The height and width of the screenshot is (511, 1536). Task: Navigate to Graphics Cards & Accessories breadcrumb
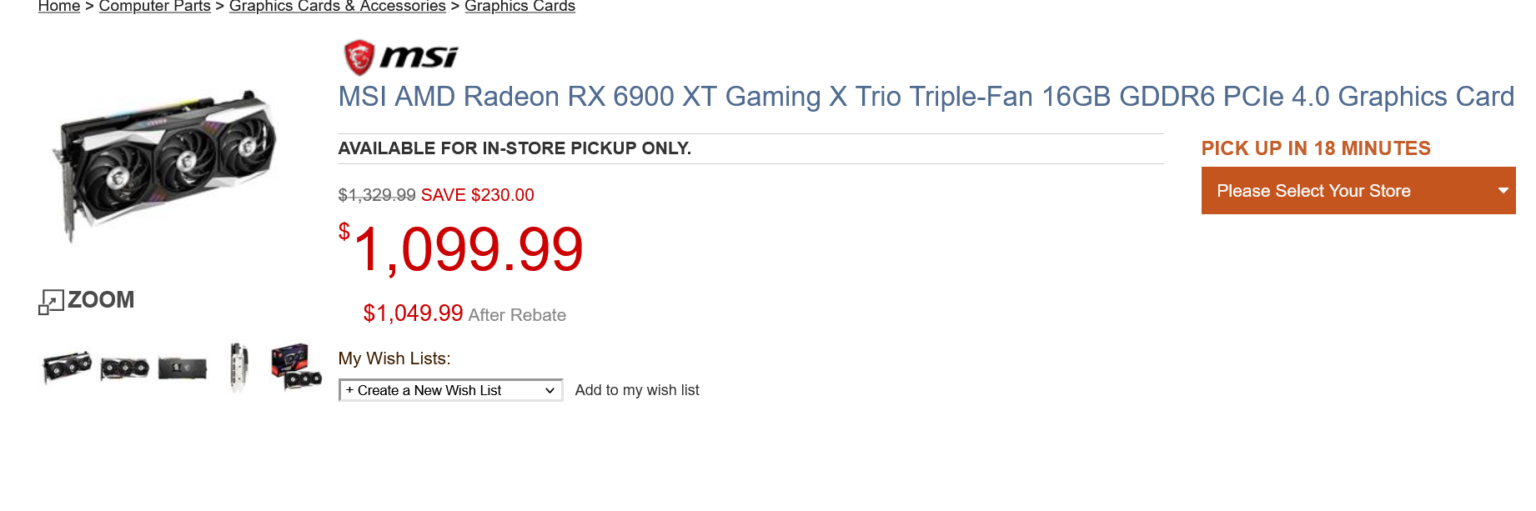[337, 6]
